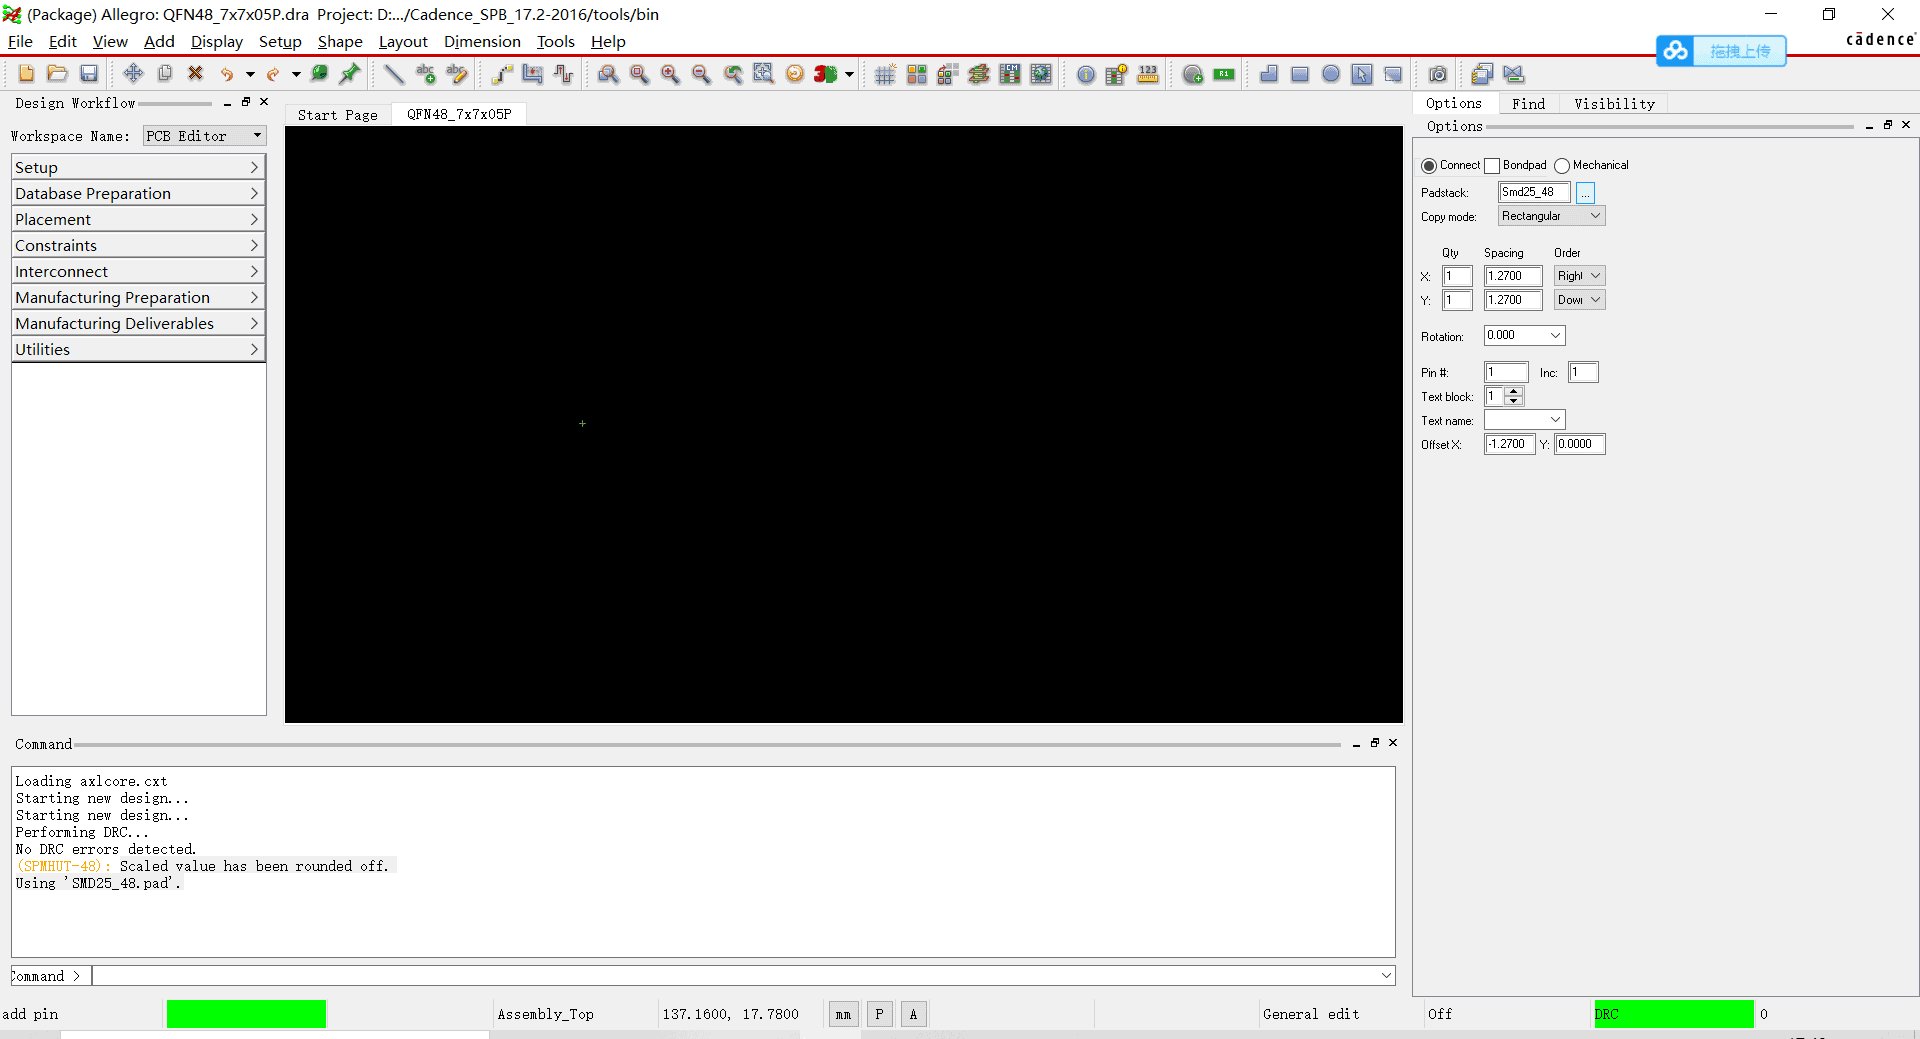Toggle the A button in status bar
This screenshot has width=1920, height=1039.
(x=913, y=1014)
